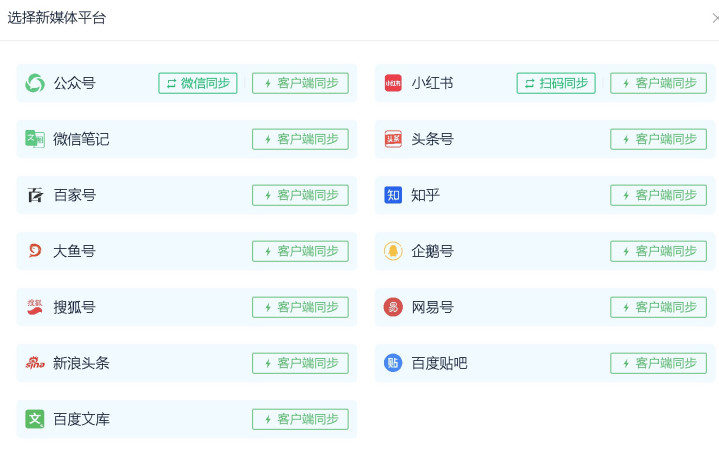Select the 企鹅号 platform label
Screen dimensions: 719x463
click(432, 251)
